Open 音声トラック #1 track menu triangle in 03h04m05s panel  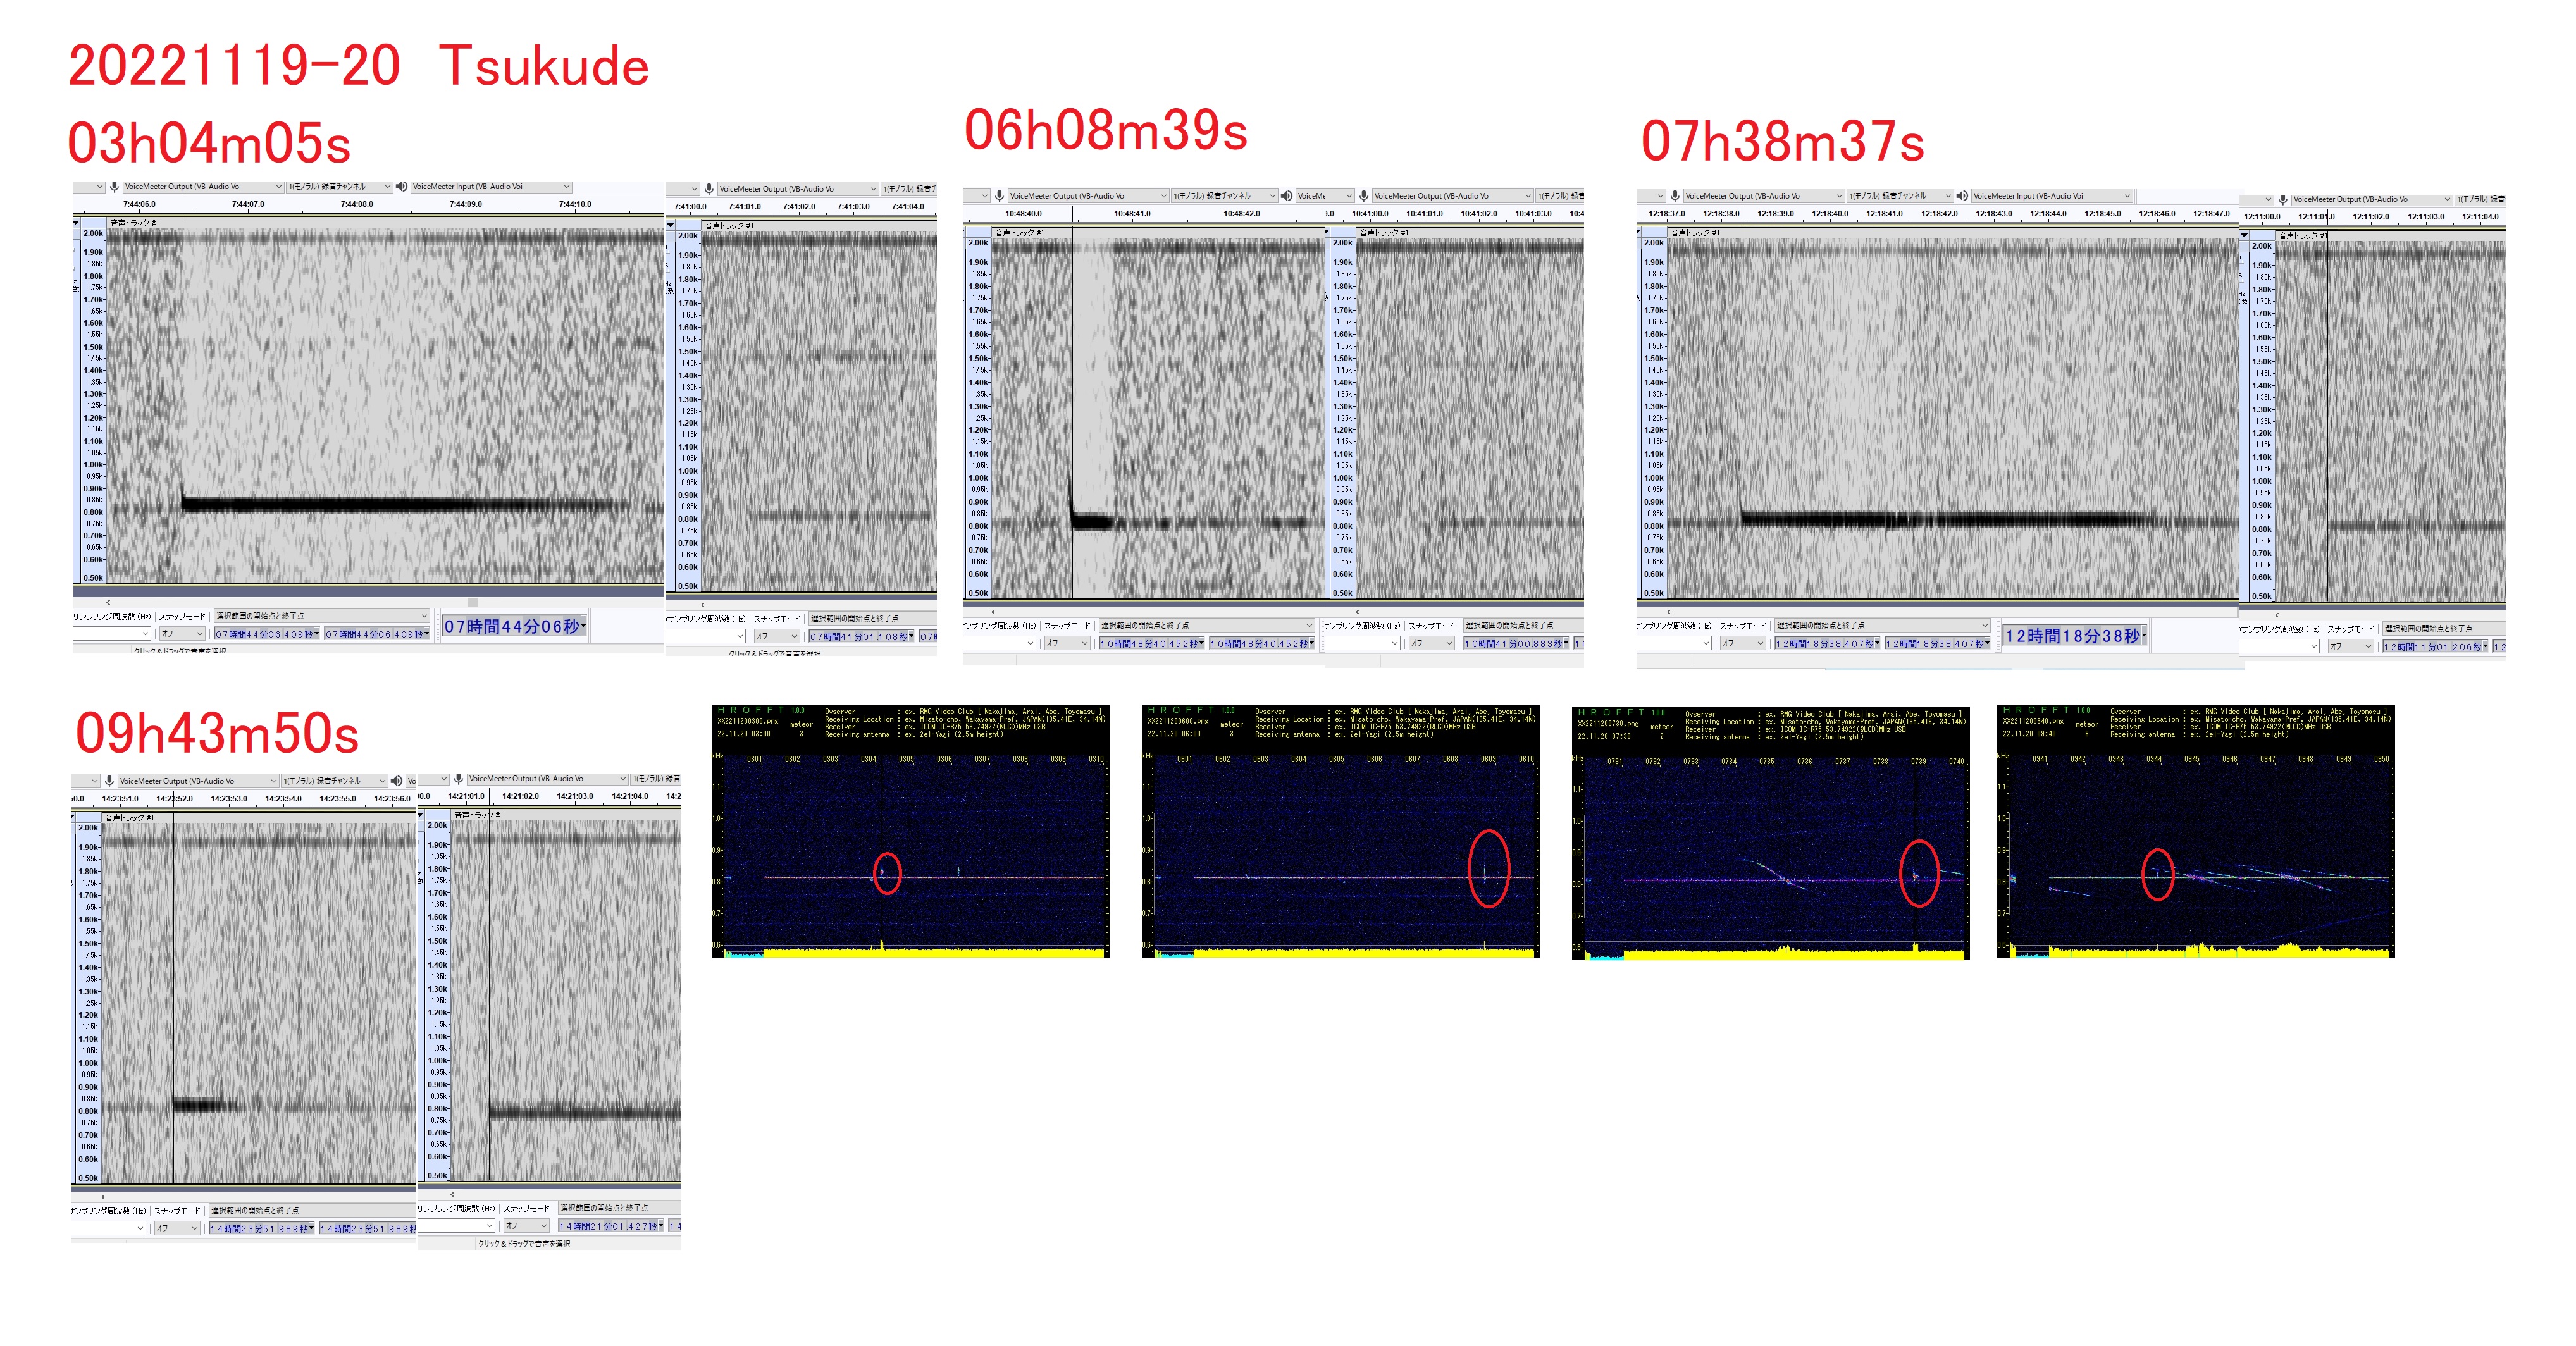pyautogui.click(x=77, y=223)
